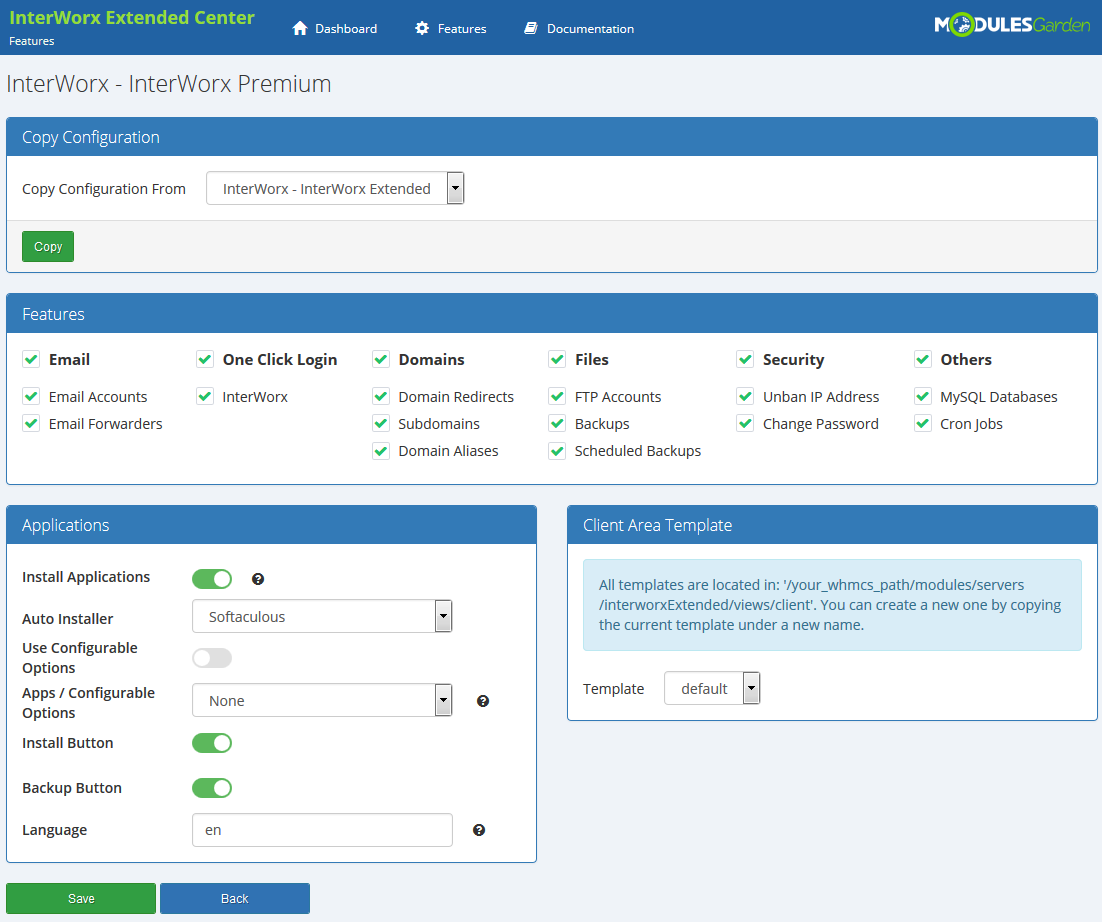This screenshot has width=1102, height=922.
Task: Toggle the MySQL Databases checkbox
Action: (x=923, y=396)
